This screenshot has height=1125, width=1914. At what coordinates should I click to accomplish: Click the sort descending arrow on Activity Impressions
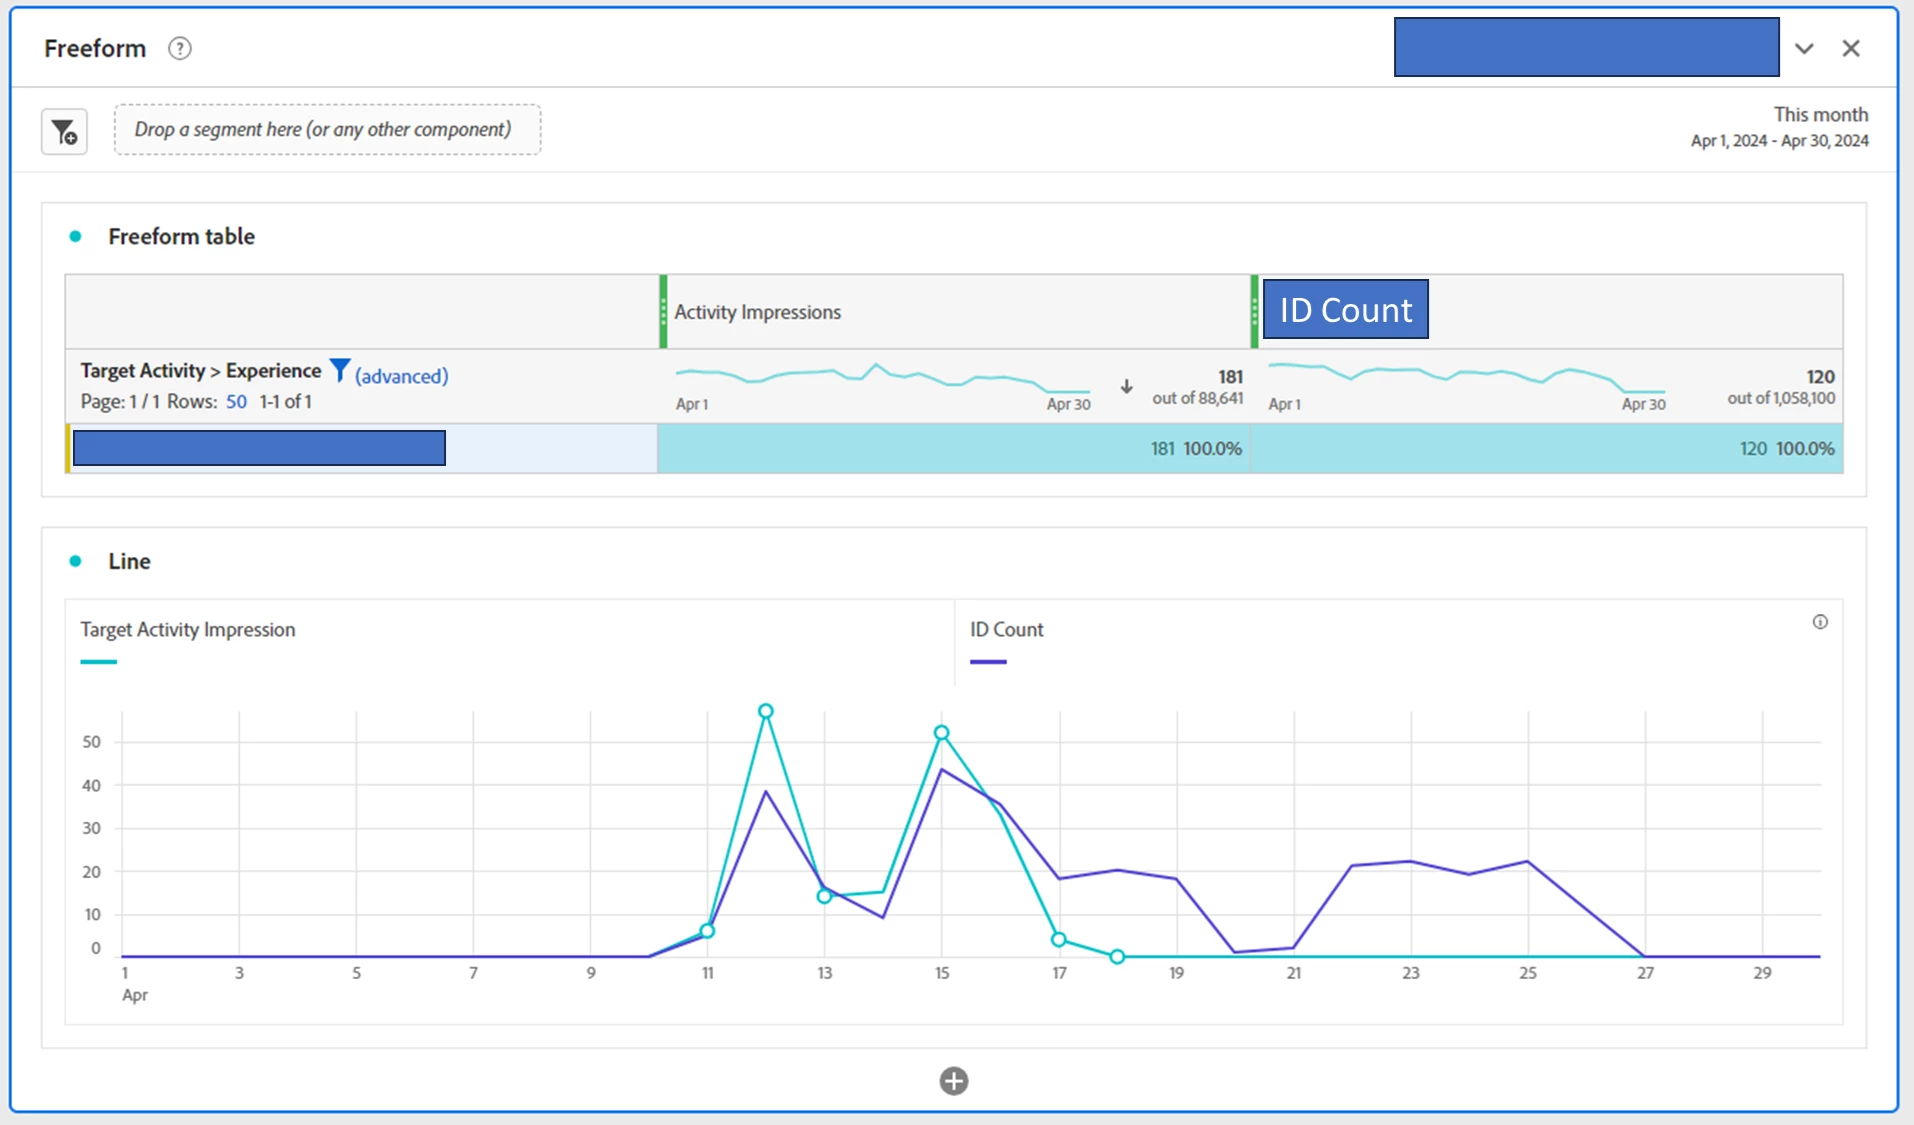[x=1126, y=386]
